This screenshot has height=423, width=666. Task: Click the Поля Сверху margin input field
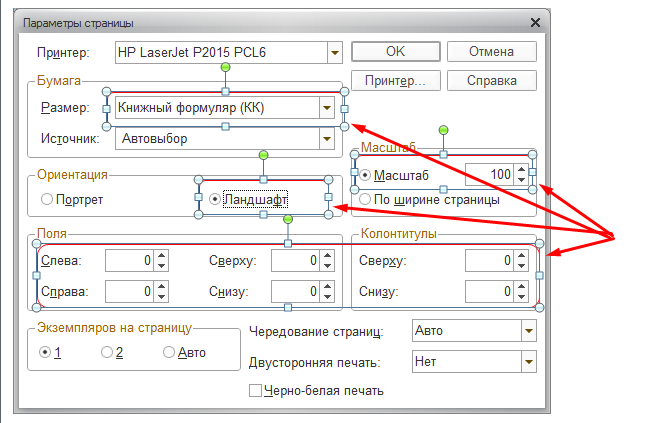(x=296, y=260)
